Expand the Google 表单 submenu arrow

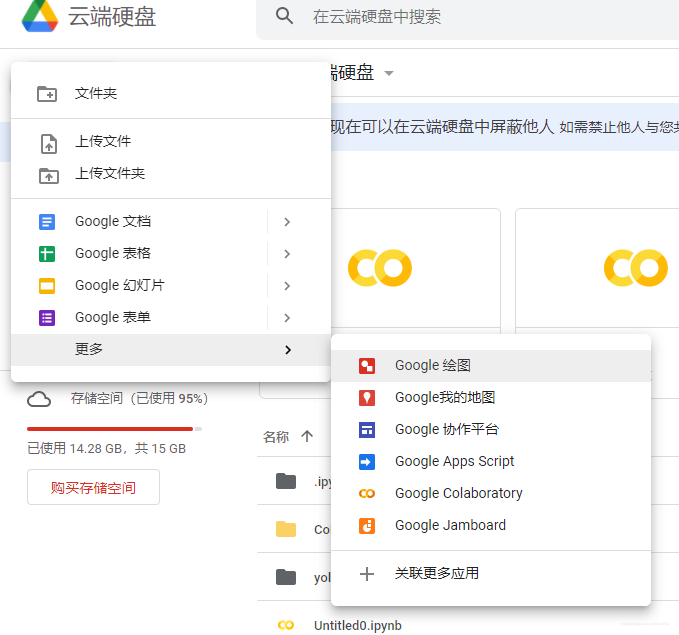[287, 318]
